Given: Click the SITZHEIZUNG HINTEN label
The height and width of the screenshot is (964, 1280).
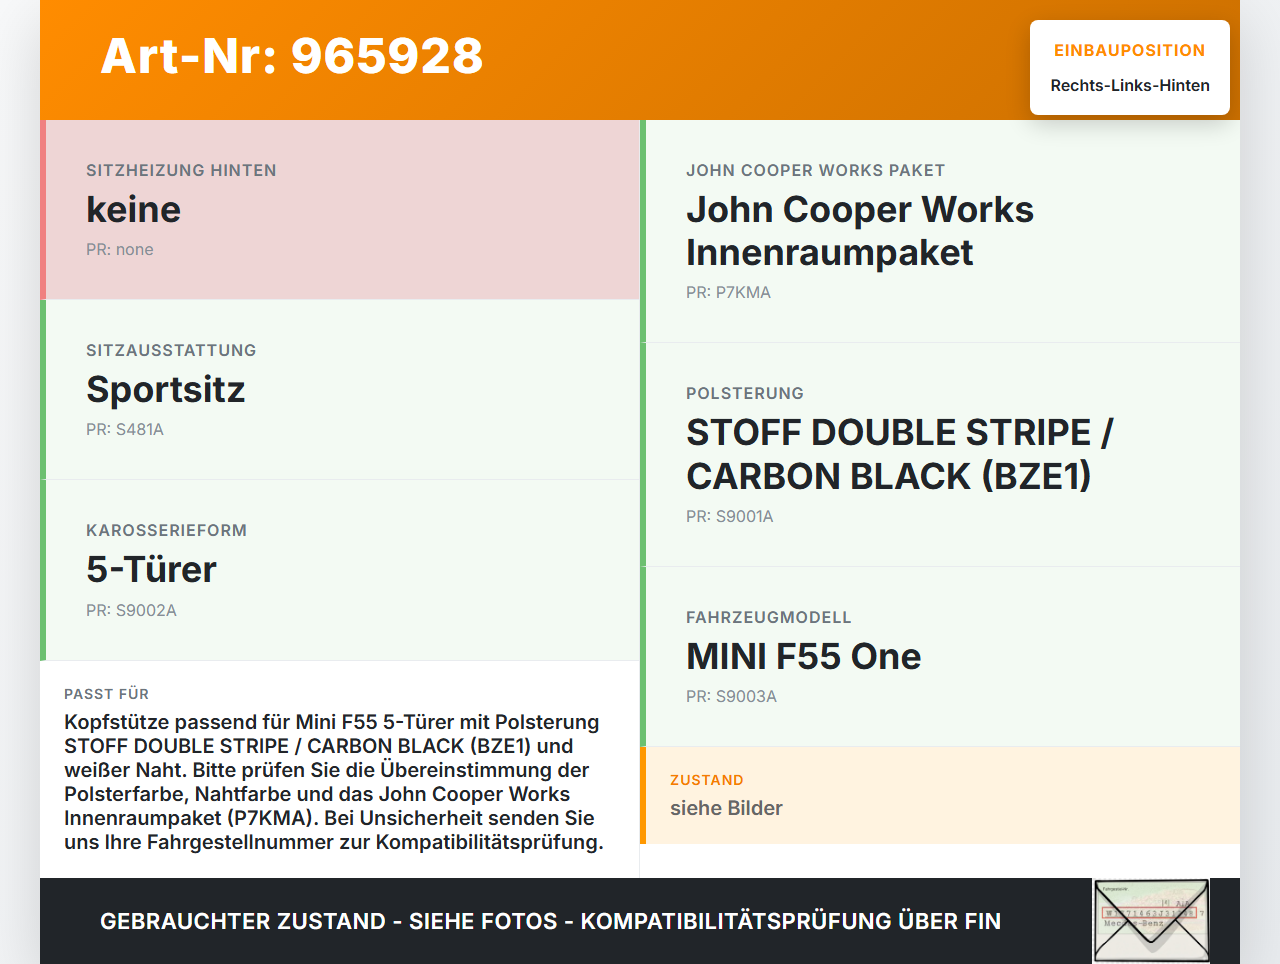Looking at the screenshot, I should [181, 171].
